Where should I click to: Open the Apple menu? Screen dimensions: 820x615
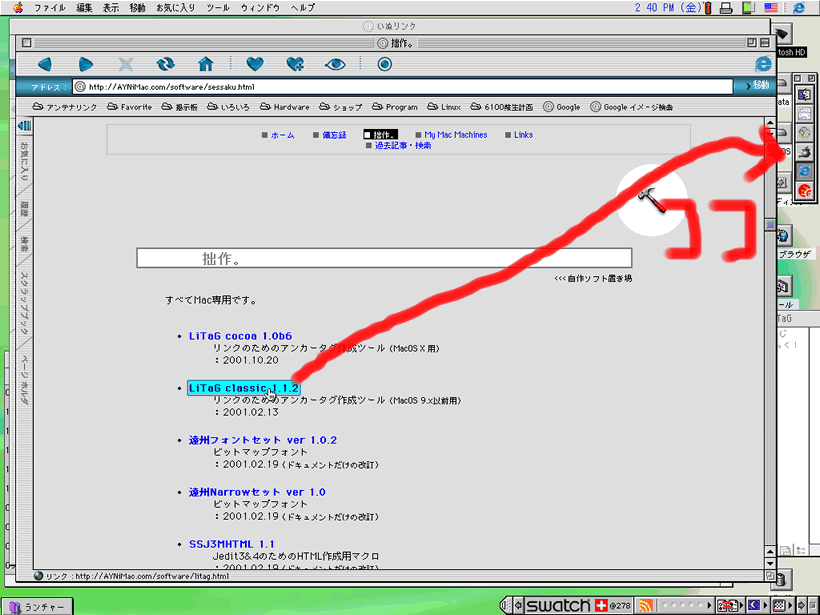pos(18,7)
